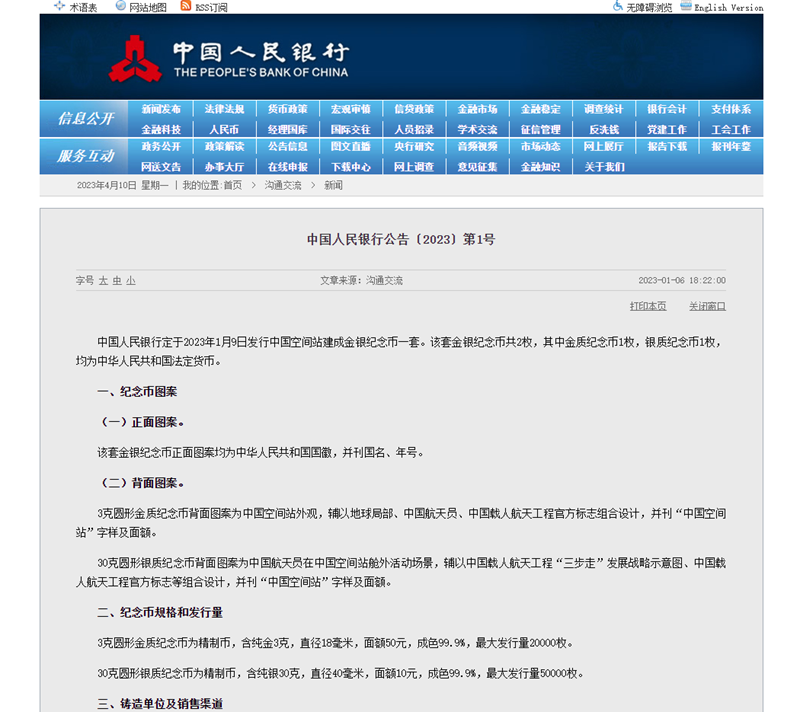Viewport: 800px width, 712px height.
Task: Open 工会工作 navigation item
Action: pos(731,130)
